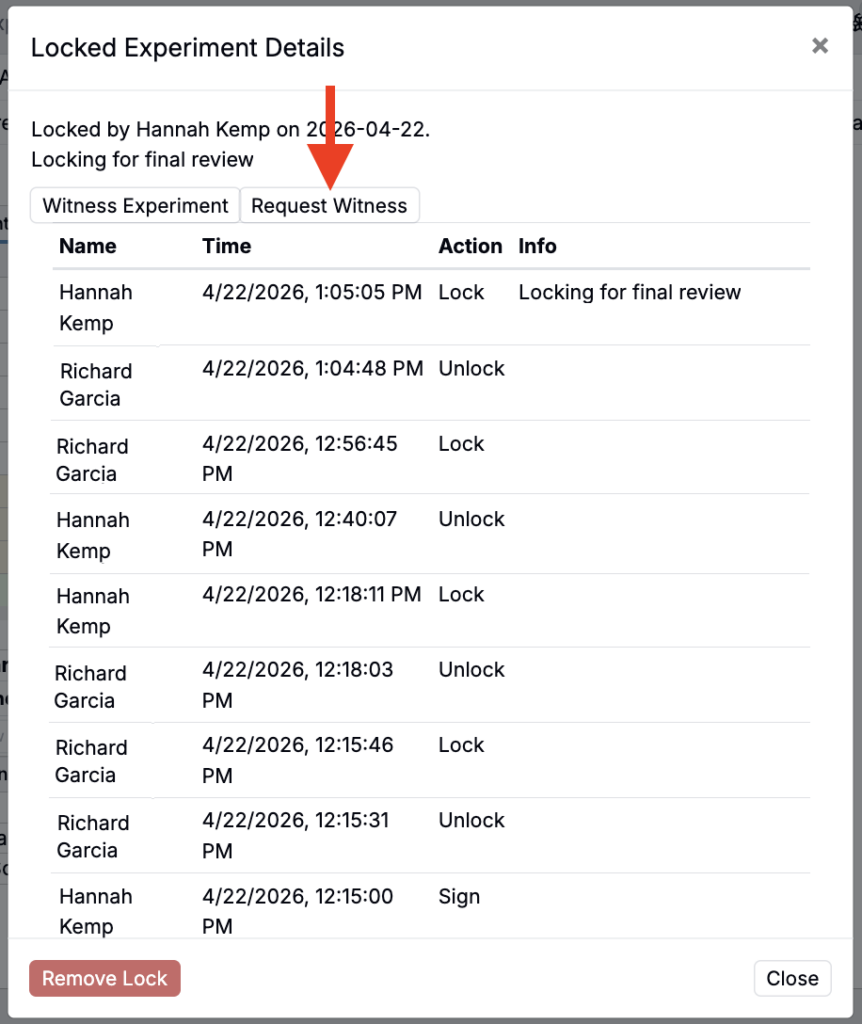
Task: Click the red Remove Lock button
Action: 105,978
